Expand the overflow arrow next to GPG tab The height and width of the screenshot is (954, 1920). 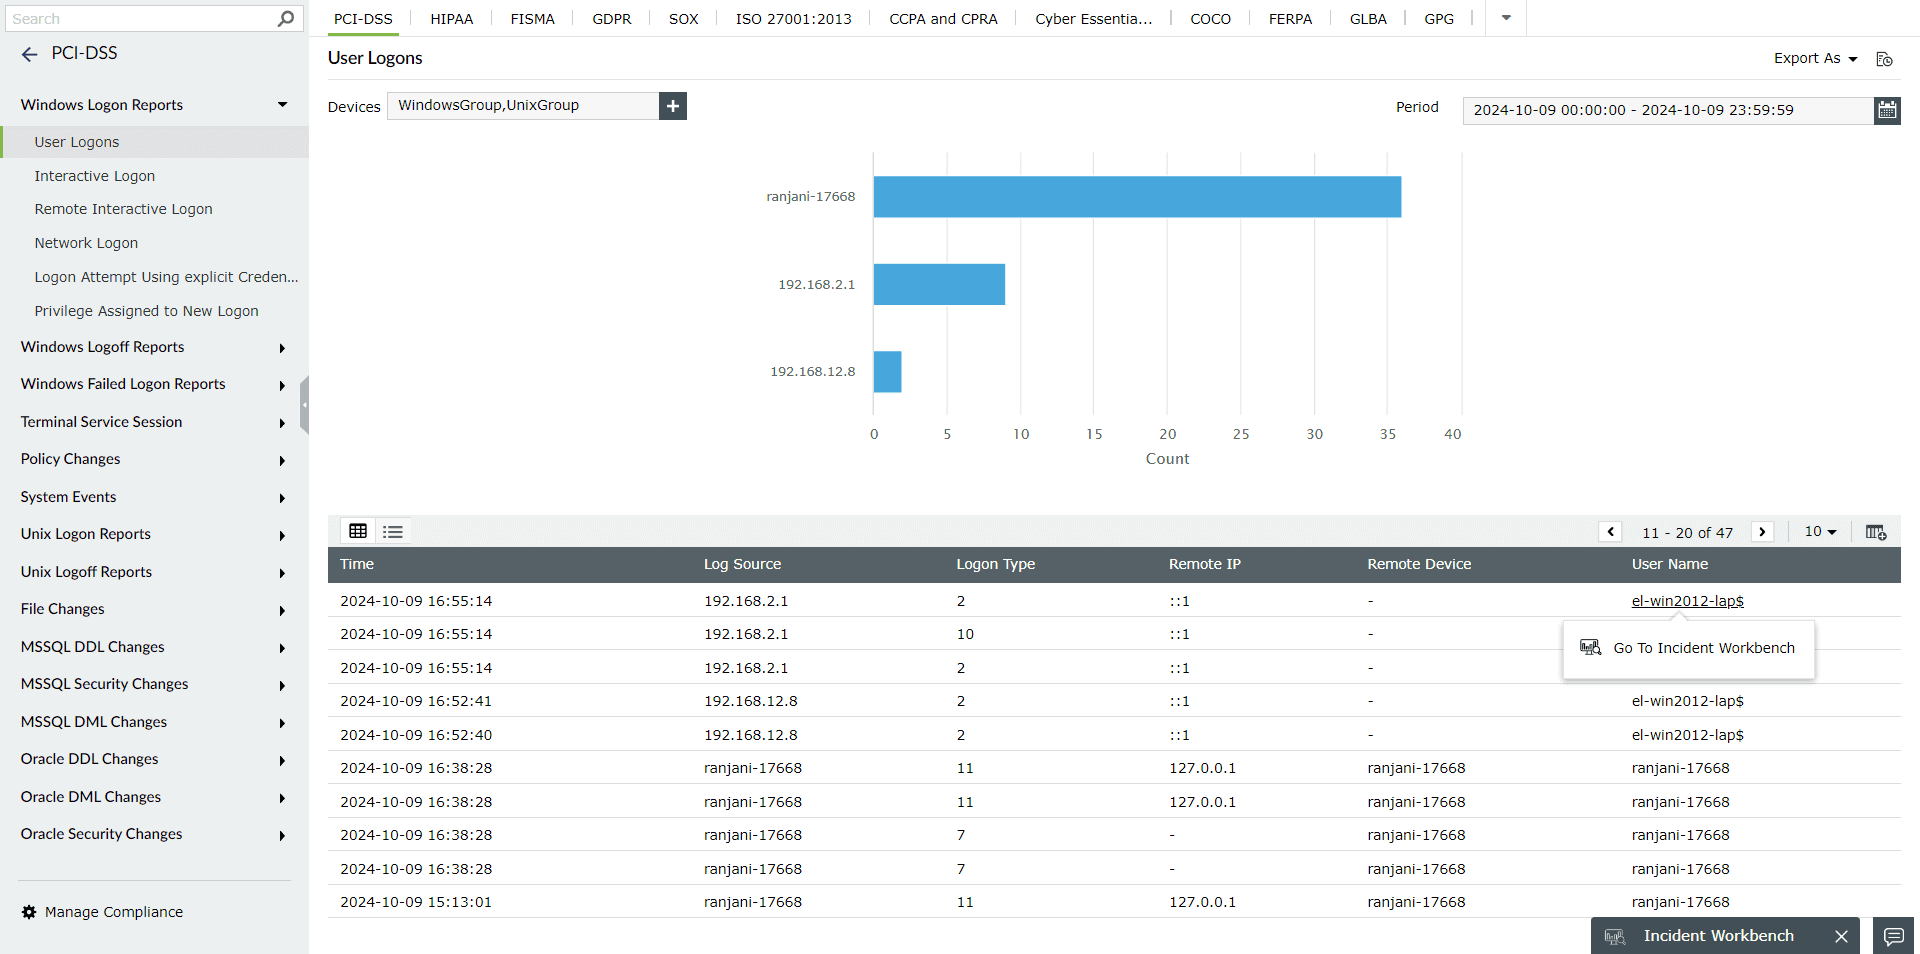point(1505,18)
